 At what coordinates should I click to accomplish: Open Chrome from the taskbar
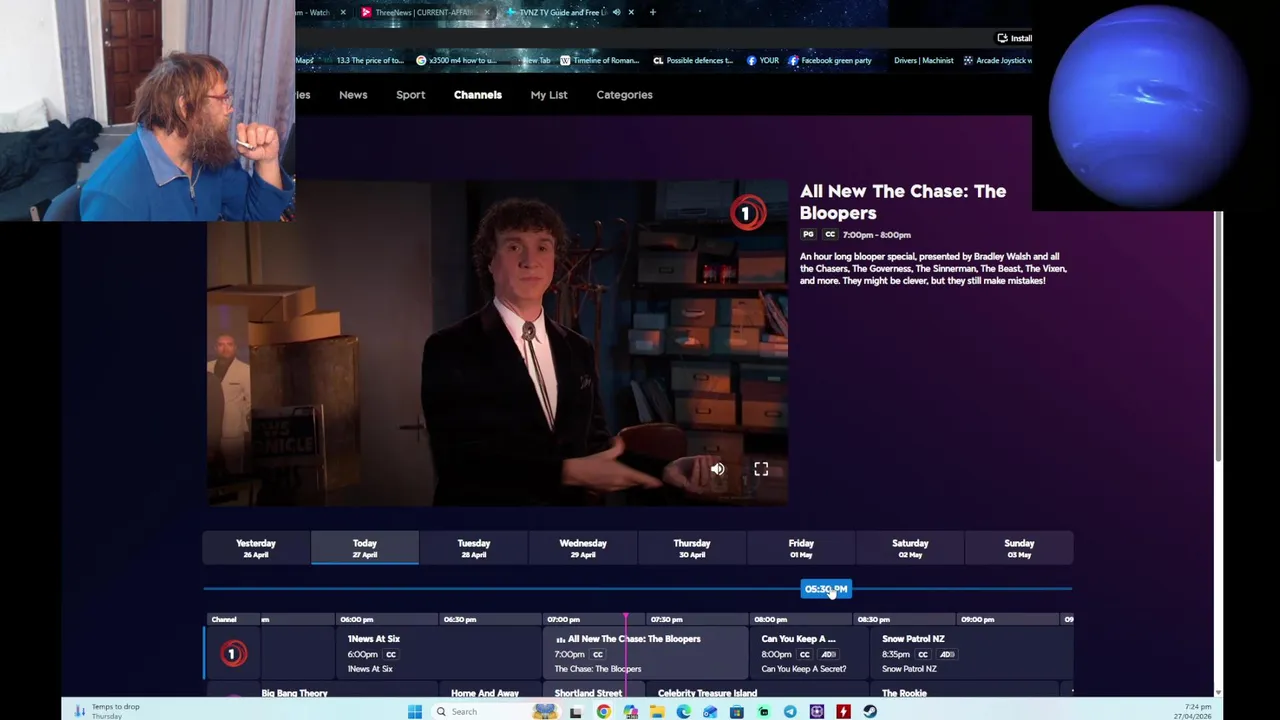pyautogui.click(x=603, y=712)
